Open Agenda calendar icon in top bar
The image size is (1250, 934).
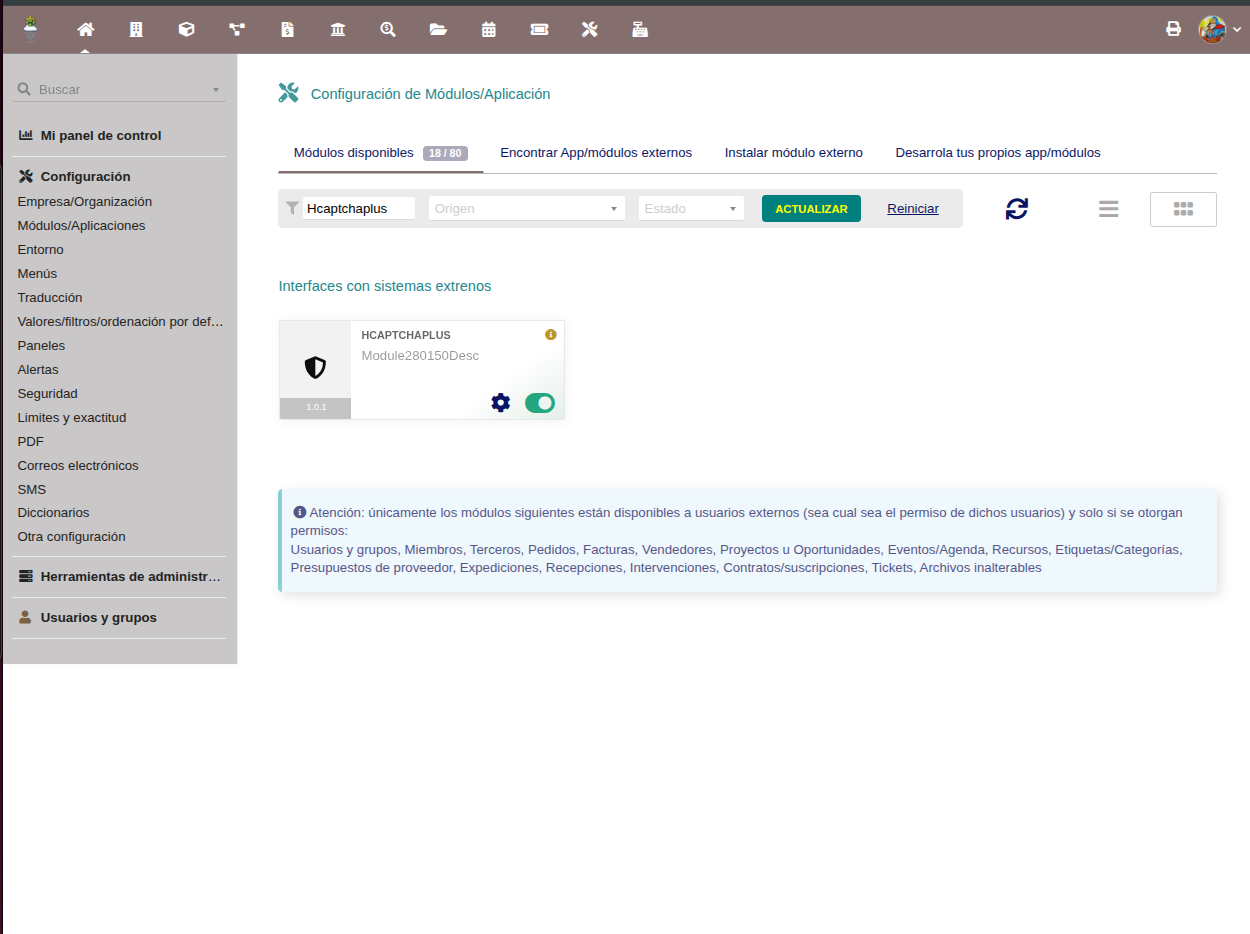point(489,29)
